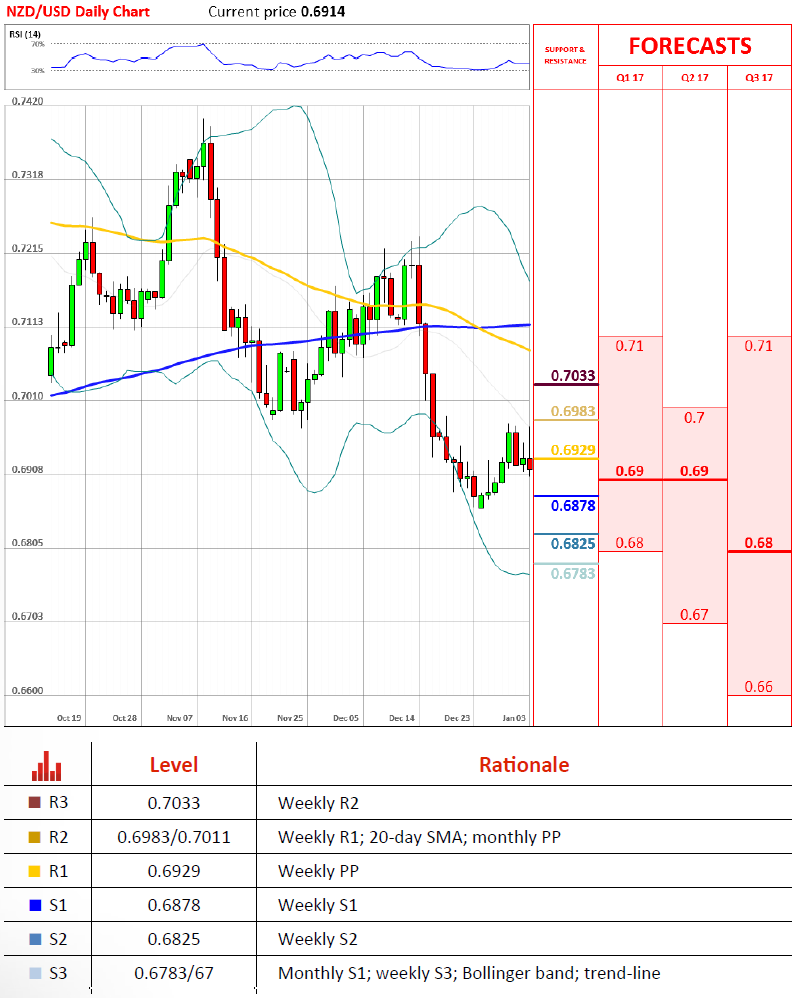802x998 pixels.
Task: Select the Q3 17 forecast column header
Action: (759, 78)
